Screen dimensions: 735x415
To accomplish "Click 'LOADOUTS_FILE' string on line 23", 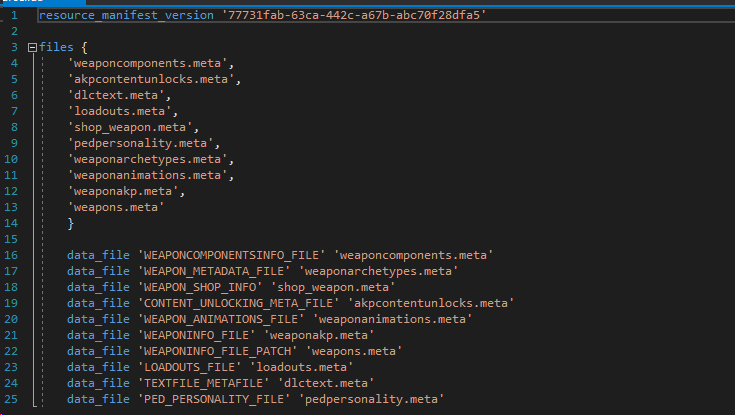I will click(x=189, y=367).
